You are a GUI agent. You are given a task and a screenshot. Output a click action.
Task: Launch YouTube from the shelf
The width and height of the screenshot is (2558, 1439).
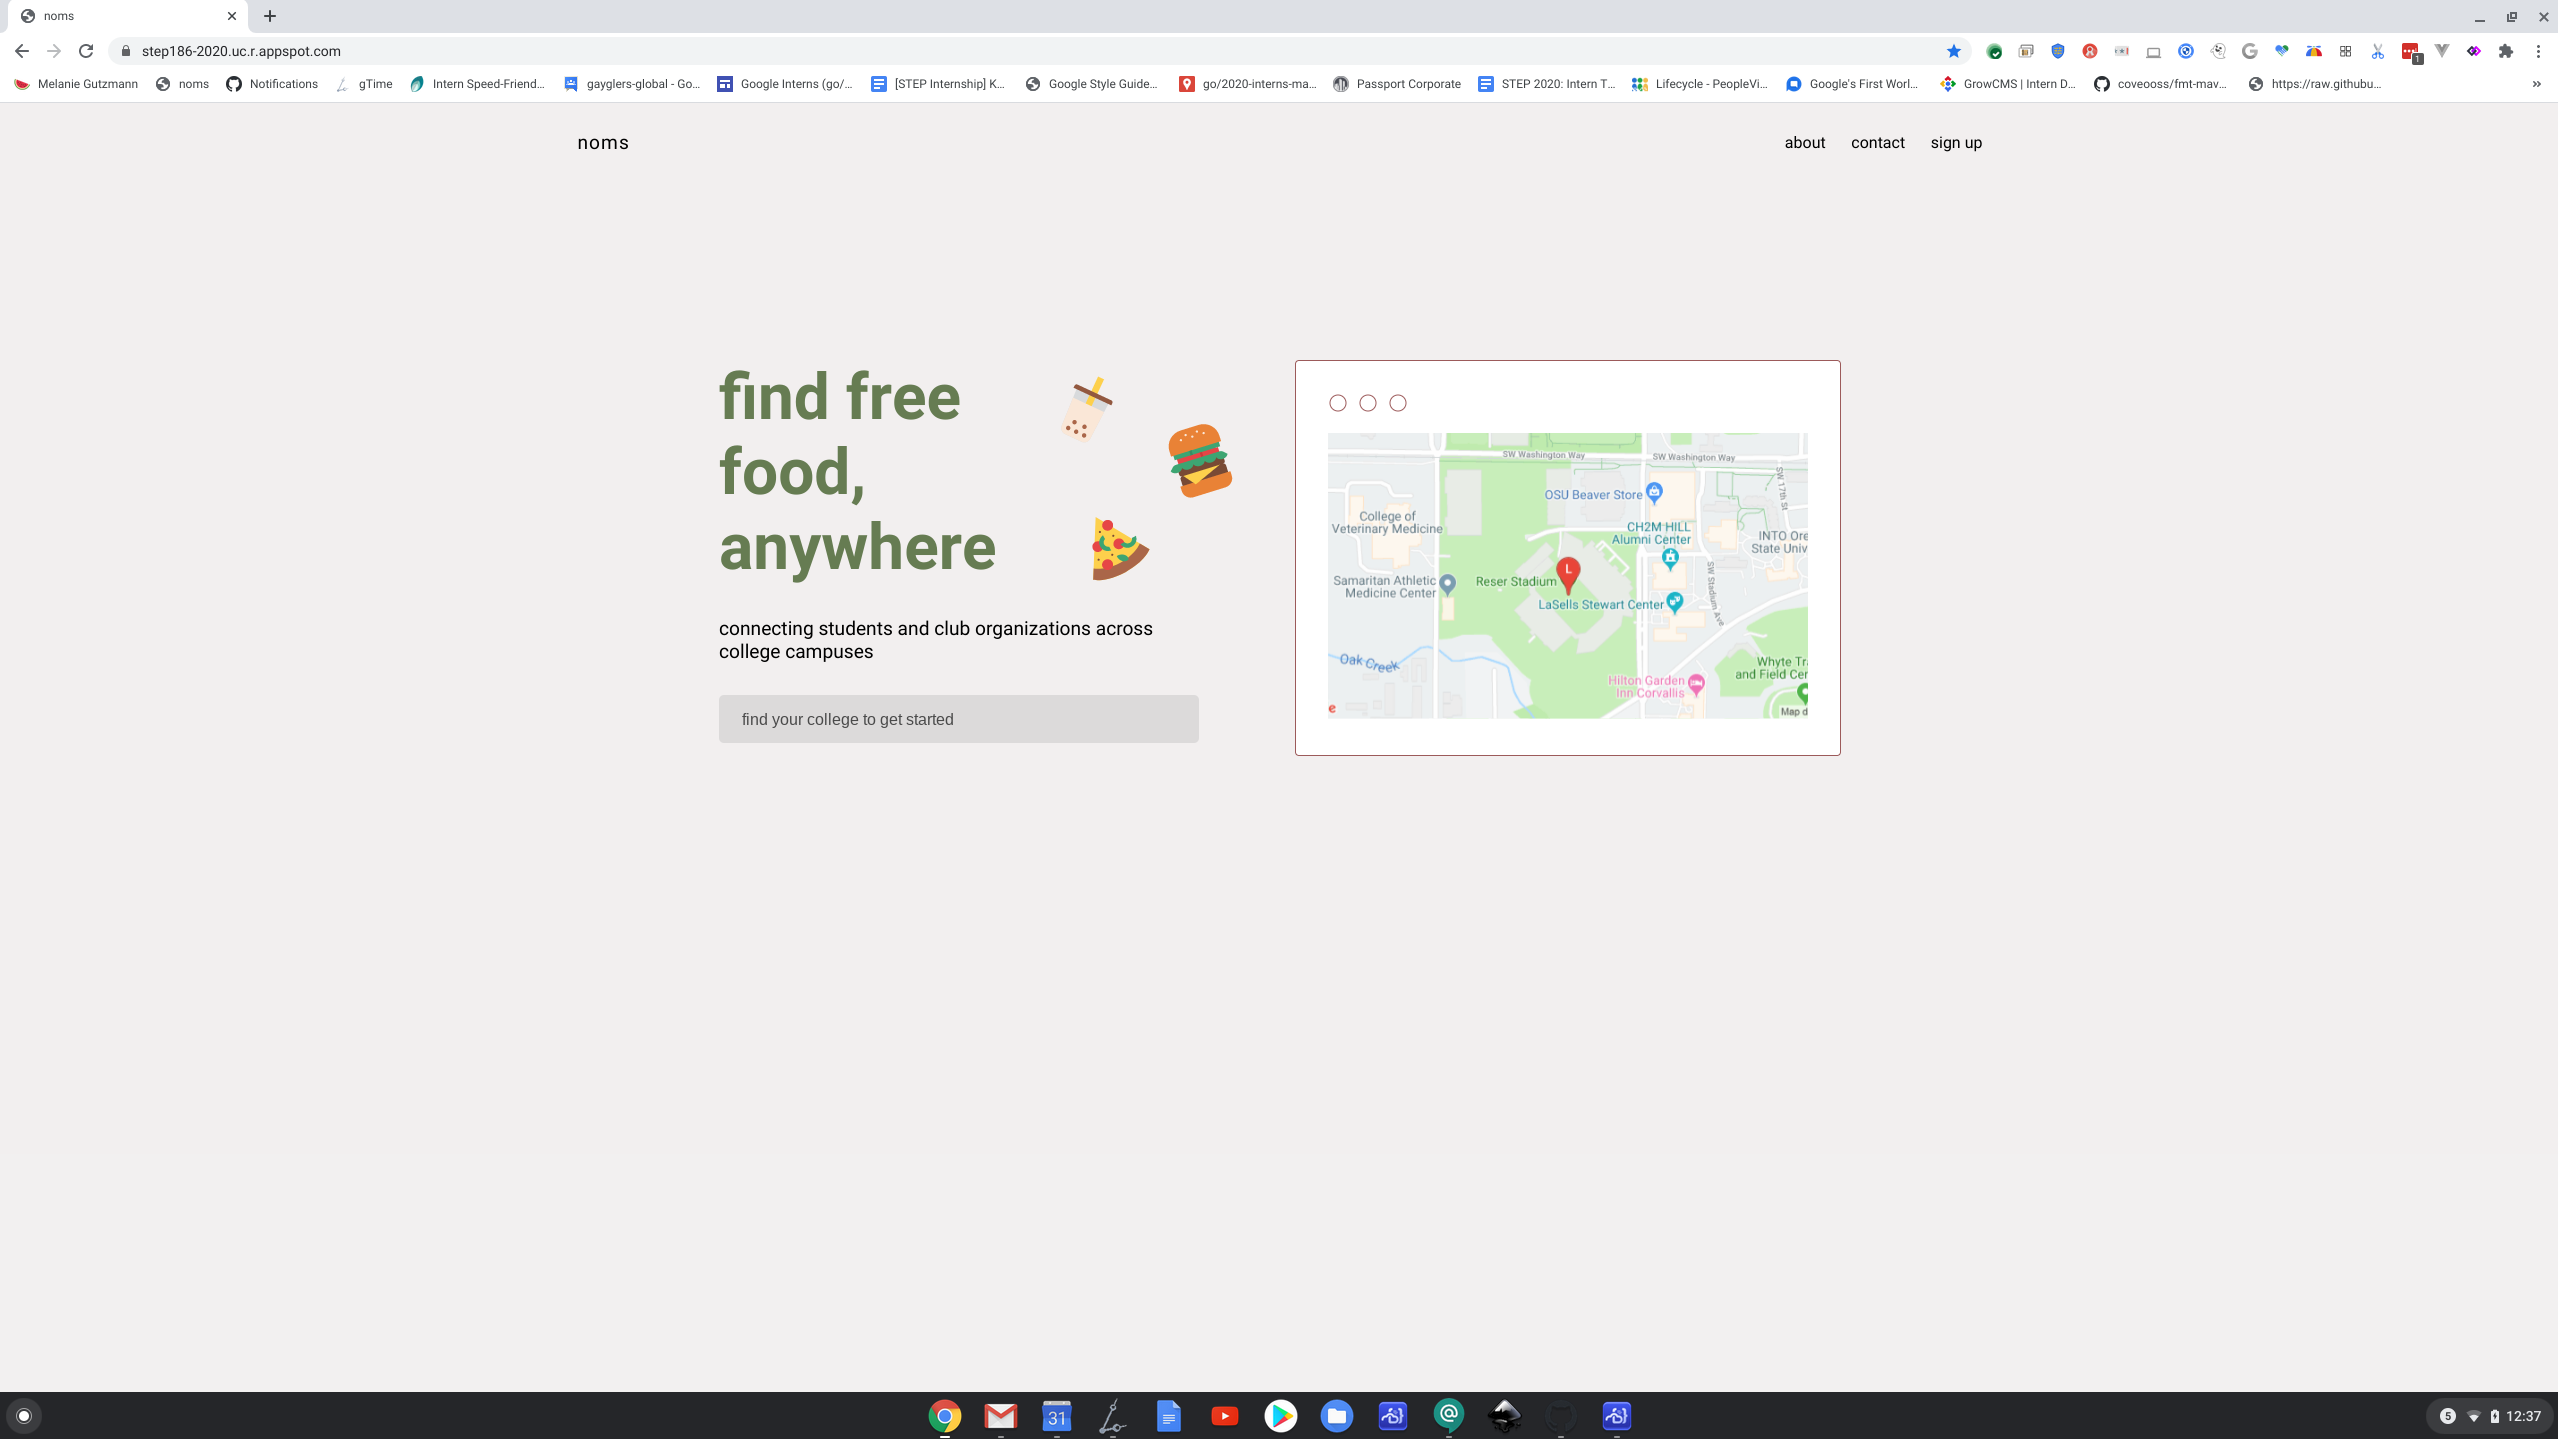[1225, 1415]
